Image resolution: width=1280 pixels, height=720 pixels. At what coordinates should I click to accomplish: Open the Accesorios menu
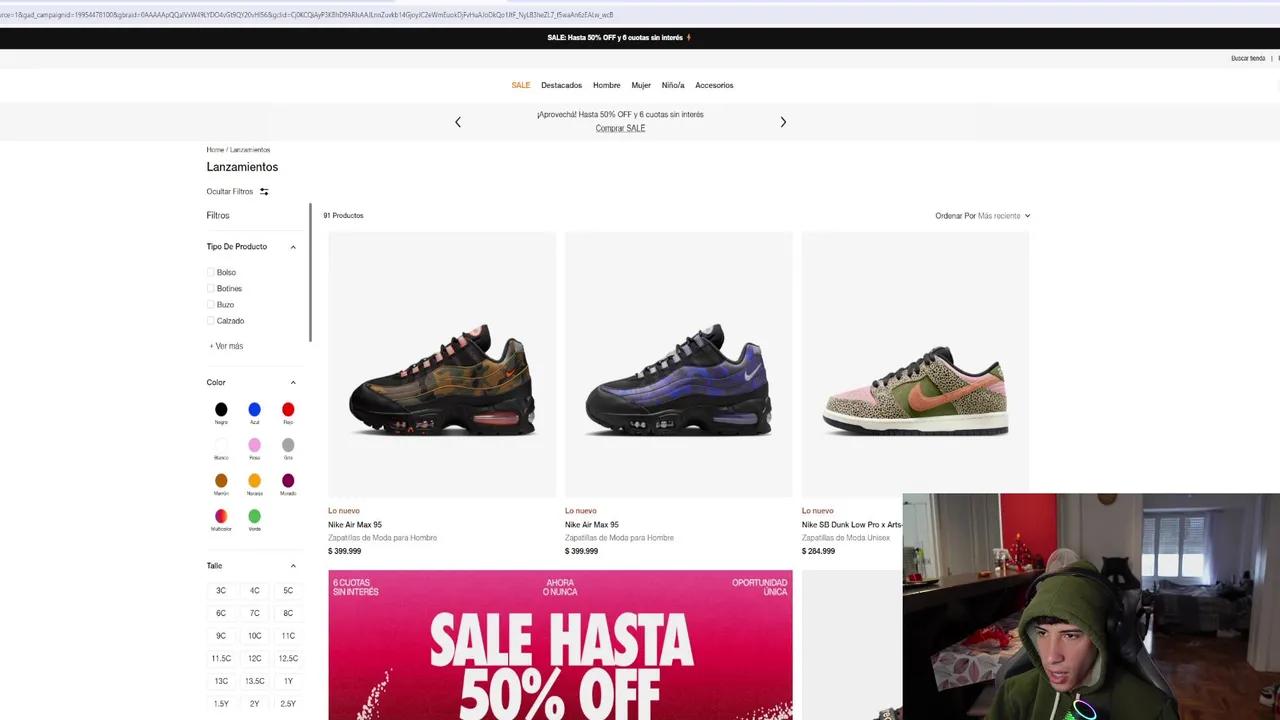click(714, 85)
